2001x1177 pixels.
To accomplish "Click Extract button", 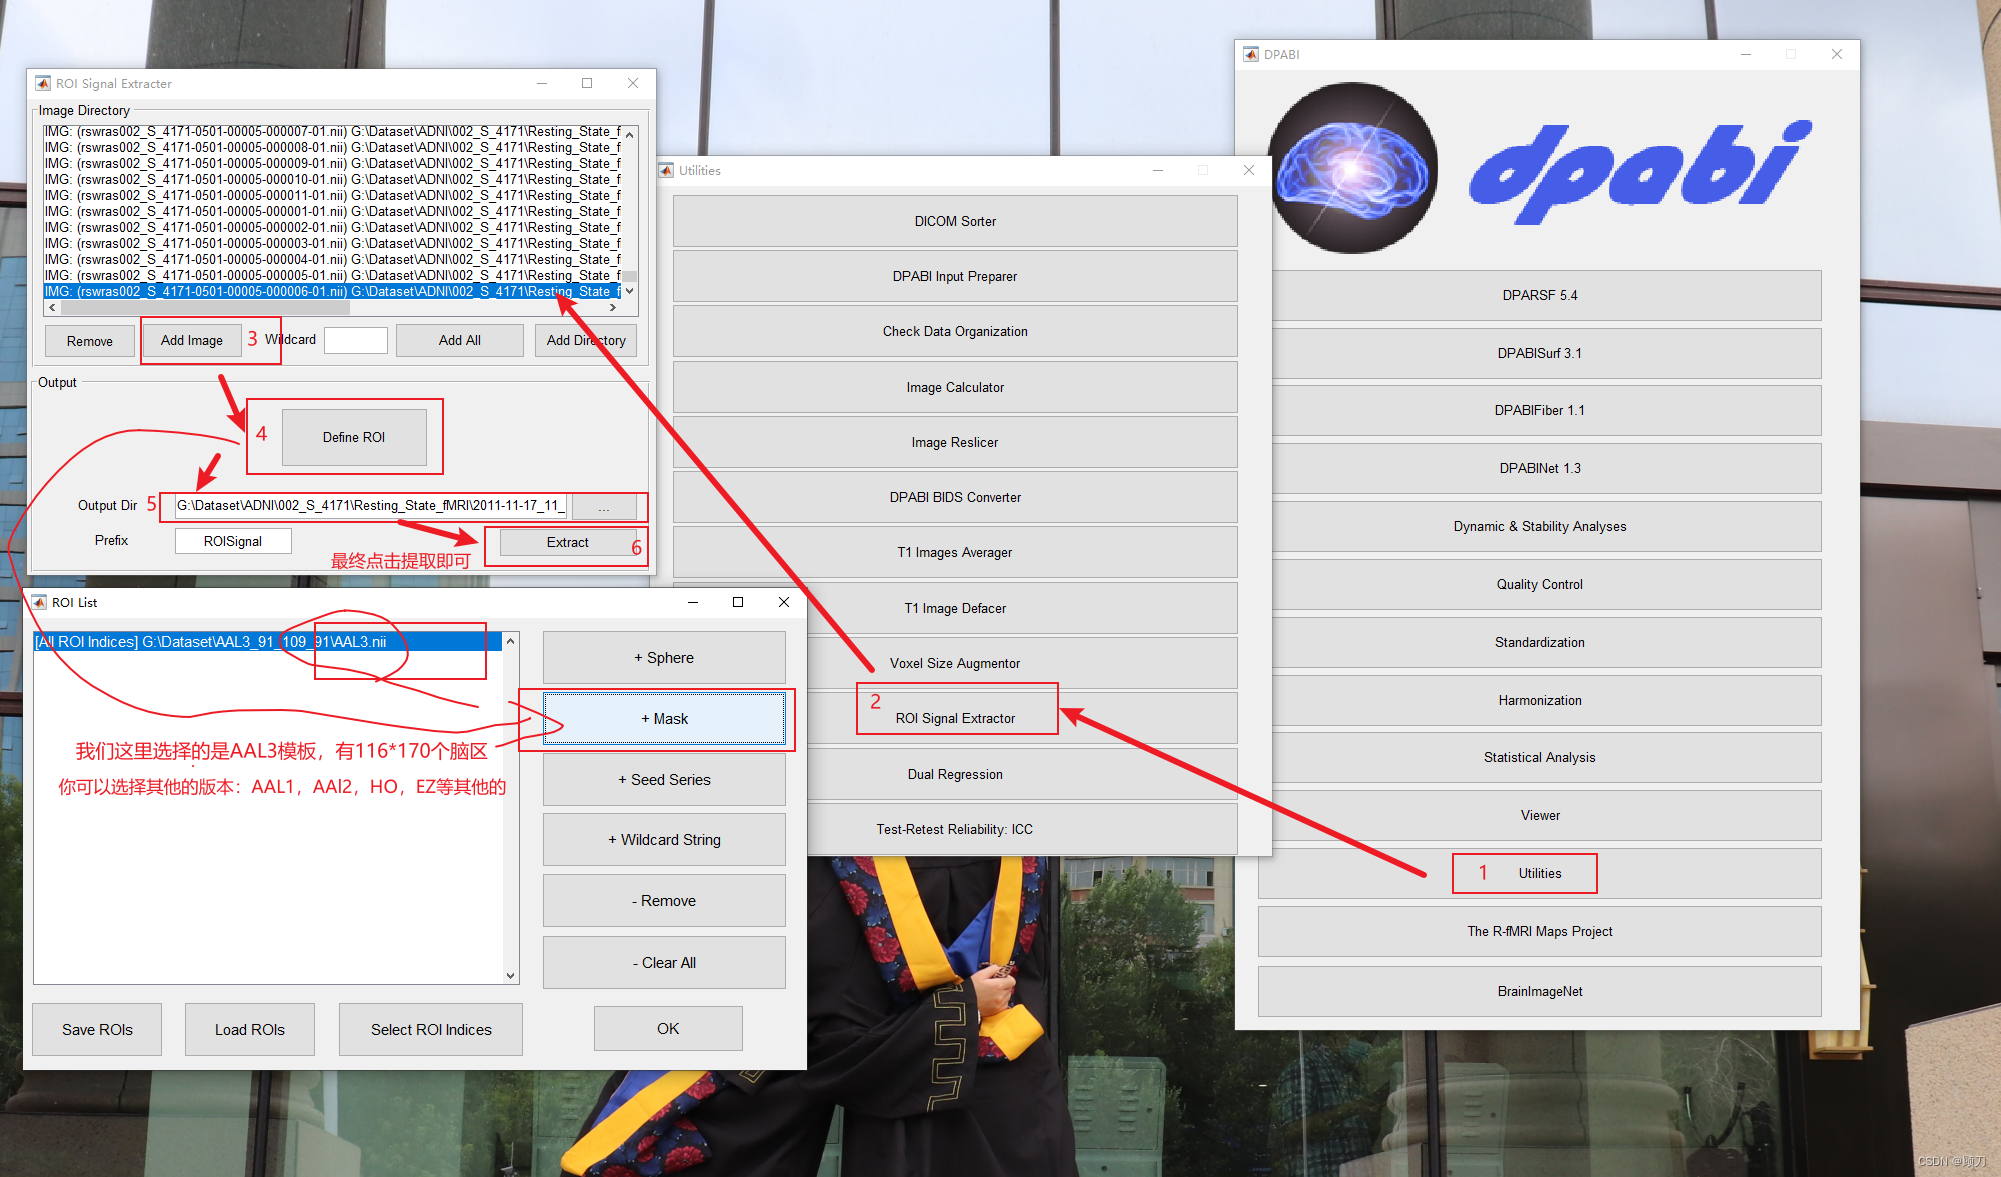I will [x=568, y=542].
